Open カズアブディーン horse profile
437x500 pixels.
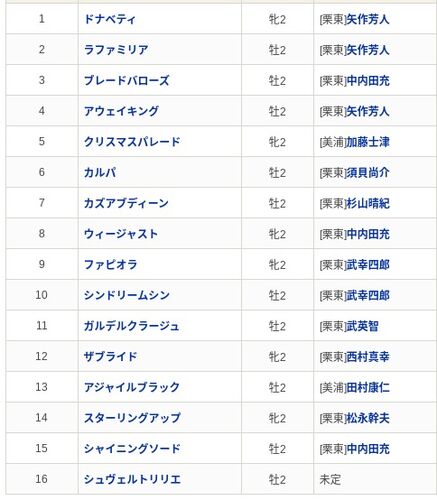126,203
